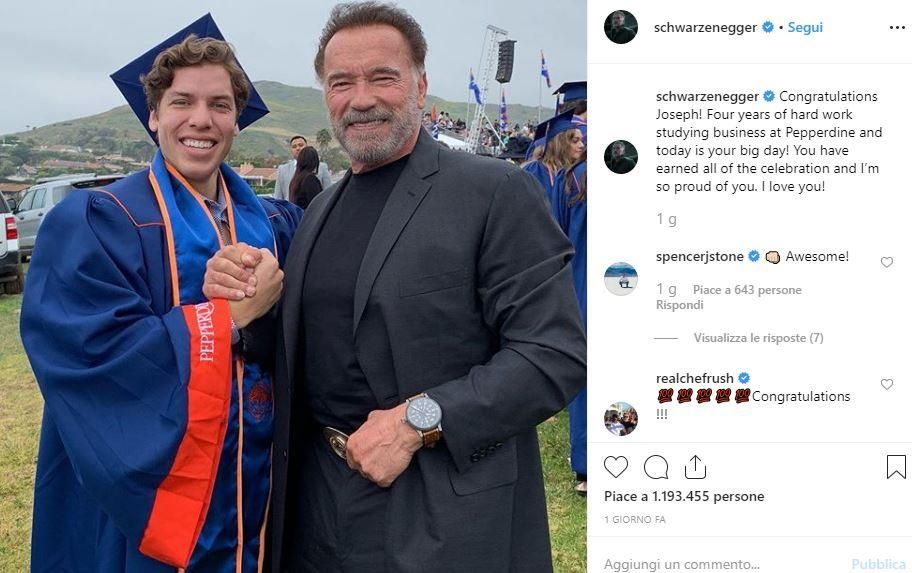
Task: Reply to spencerjstone with Rispondi
Action: (x=679, y=305)
